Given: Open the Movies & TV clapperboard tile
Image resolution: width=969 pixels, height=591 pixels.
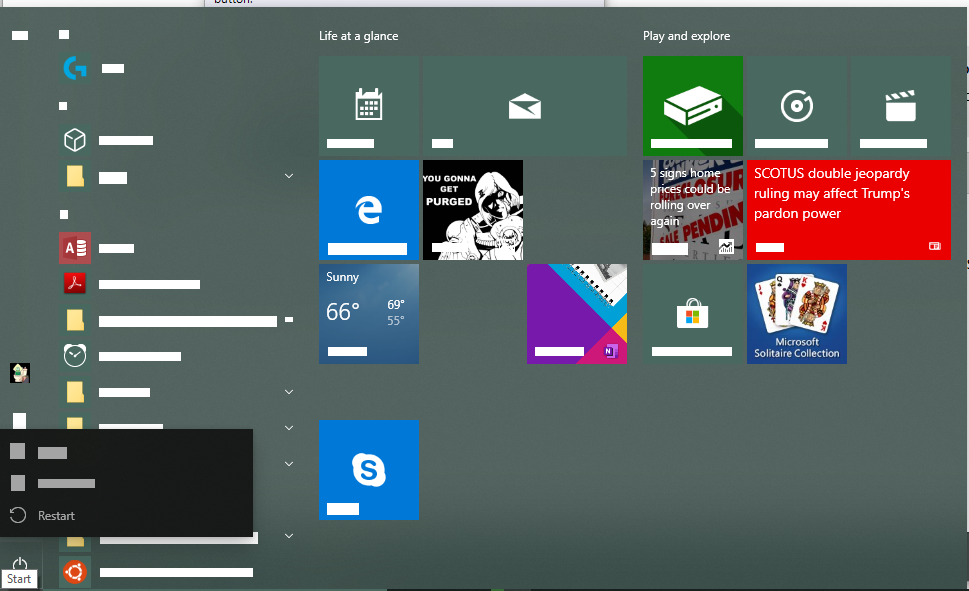Looking at the screenshot, I should point(900,106).
